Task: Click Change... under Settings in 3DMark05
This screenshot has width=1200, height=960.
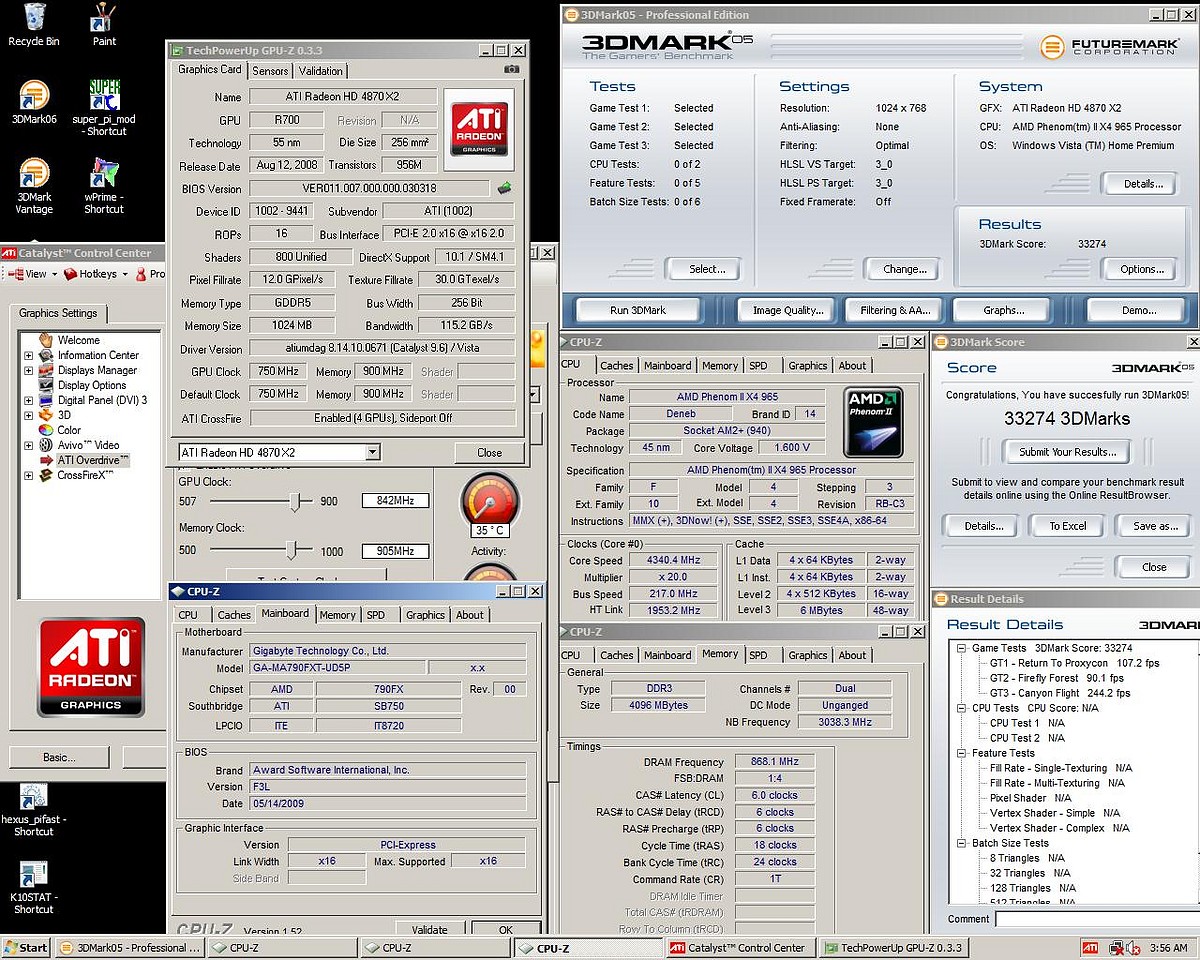Action: point(905,269)
